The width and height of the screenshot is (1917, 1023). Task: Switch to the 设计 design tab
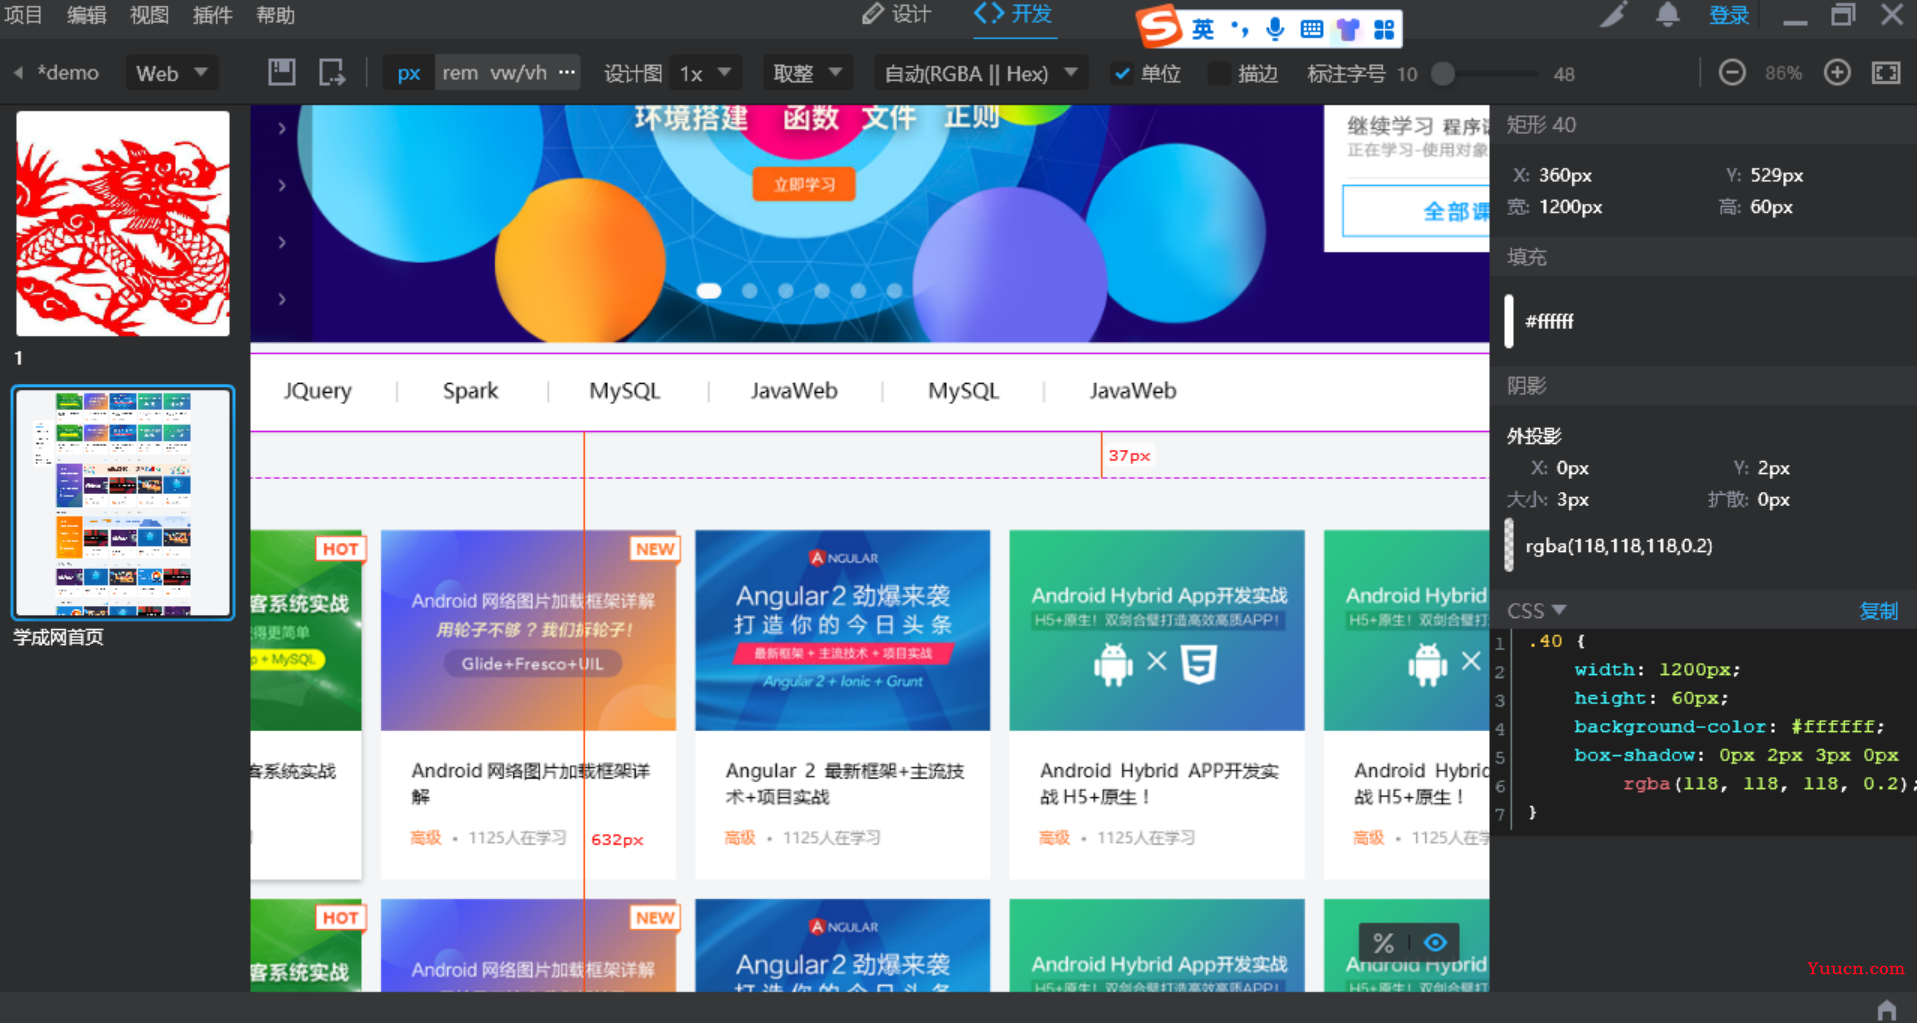click(x=897, y=14)
